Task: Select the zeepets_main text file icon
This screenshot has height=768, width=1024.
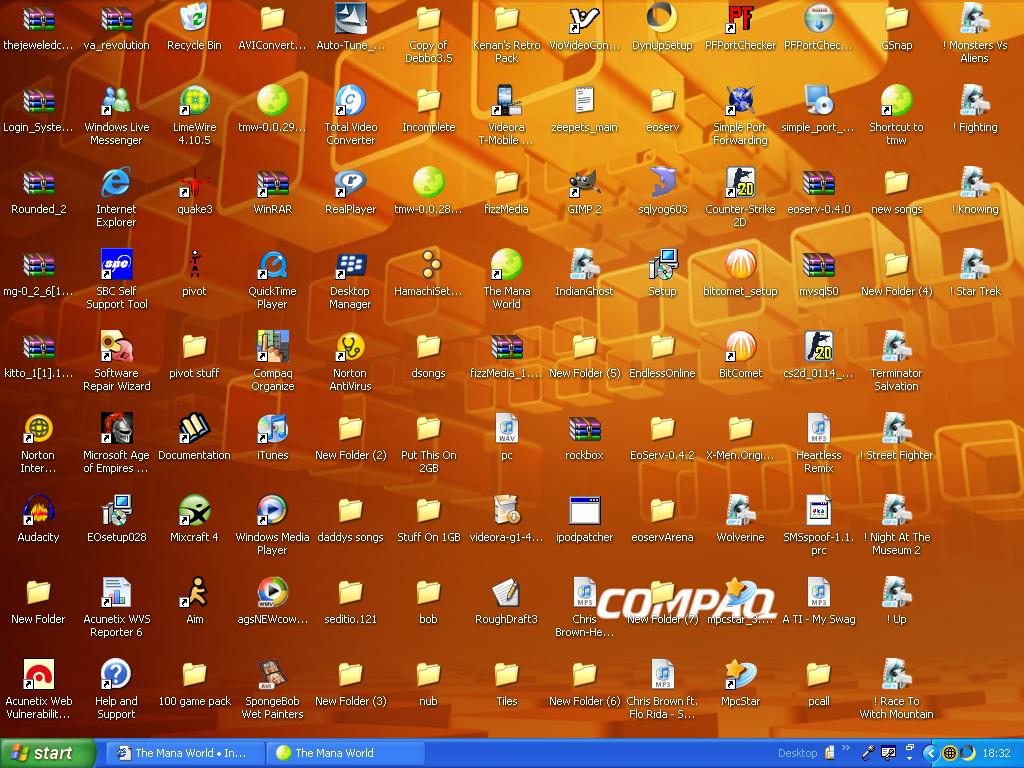Action: pos(584,101)
